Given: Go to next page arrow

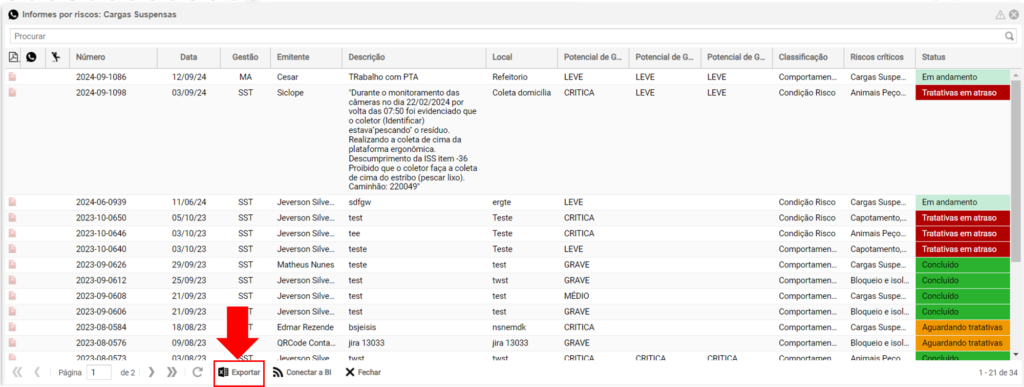Looking at the screenshot, I should click(x=152, y=373).
